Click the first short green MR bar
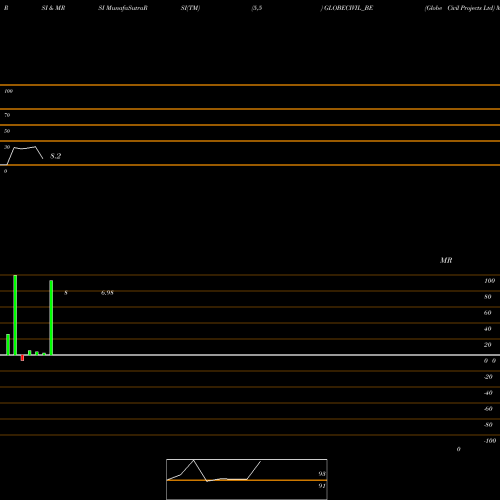 tap(8, 345)
